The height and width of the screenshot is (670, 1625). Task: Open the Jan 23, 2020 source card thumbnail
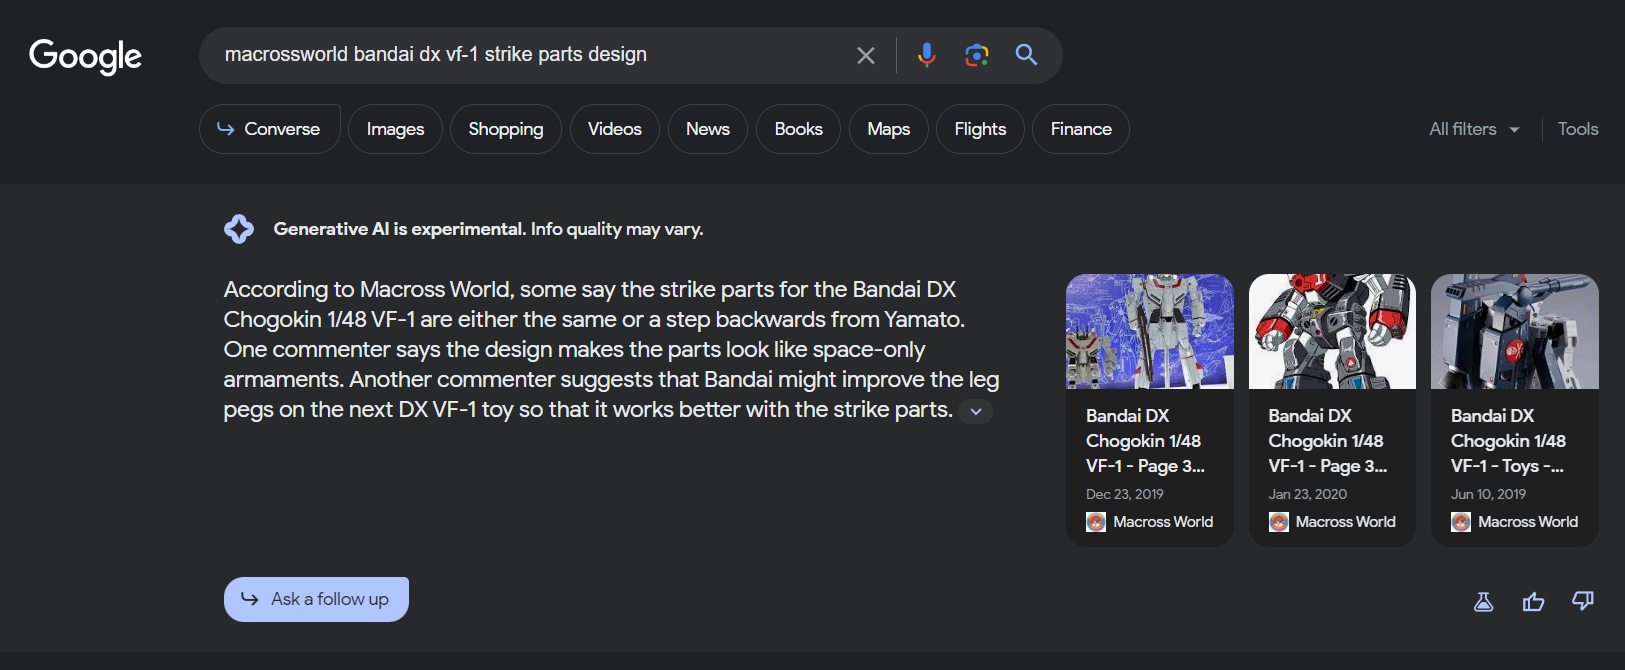[x=1332, y=331]
